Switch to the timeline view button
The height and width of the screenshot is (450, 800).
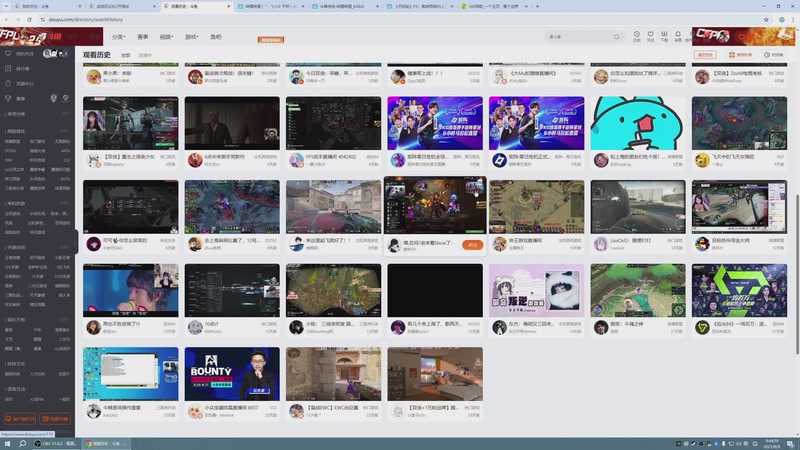click(x=773, y=55)
